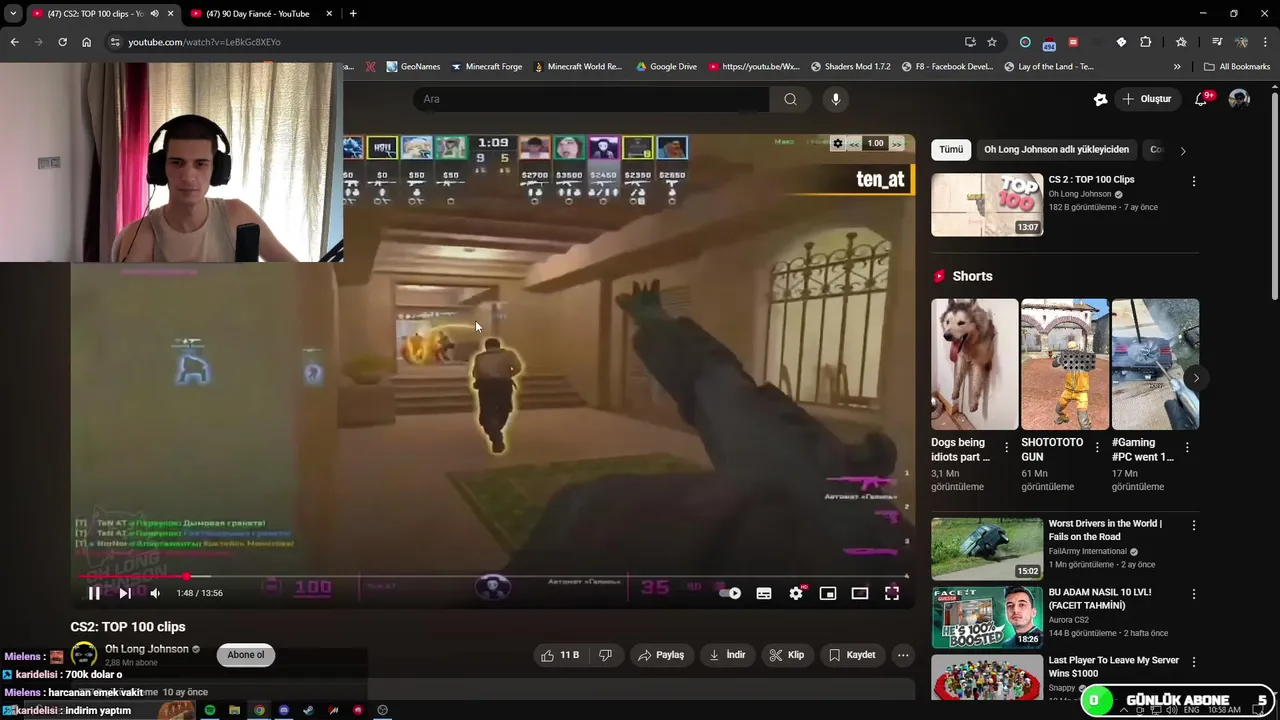Open player settings gear
Viewport: 1280px width, 720px height.
pos(796,593)
